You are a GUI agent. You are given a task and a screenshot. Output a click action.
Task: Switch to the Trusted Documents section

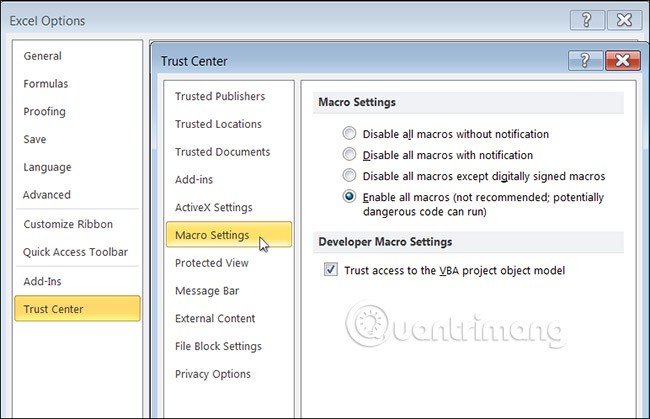point(222,152)
